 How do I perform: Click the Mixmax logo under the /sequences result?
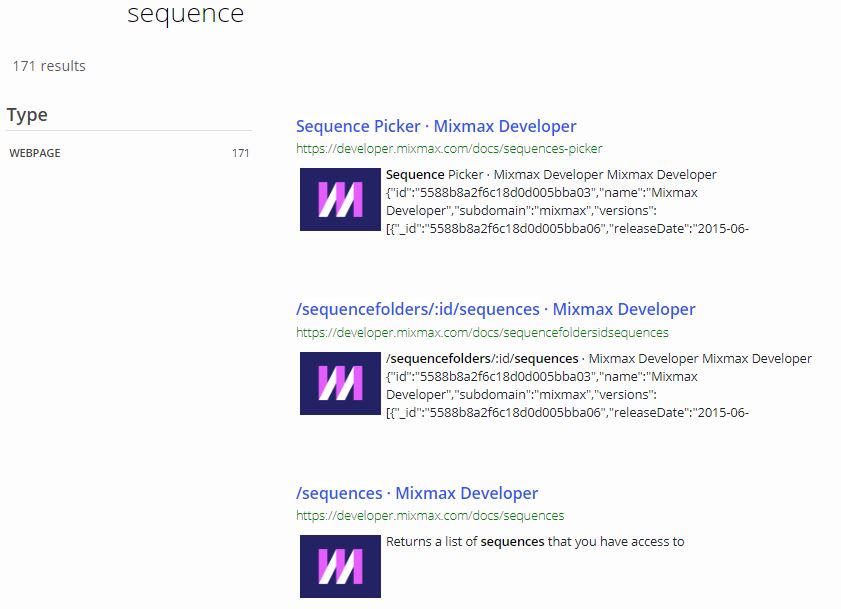click(x=339, y=565)
